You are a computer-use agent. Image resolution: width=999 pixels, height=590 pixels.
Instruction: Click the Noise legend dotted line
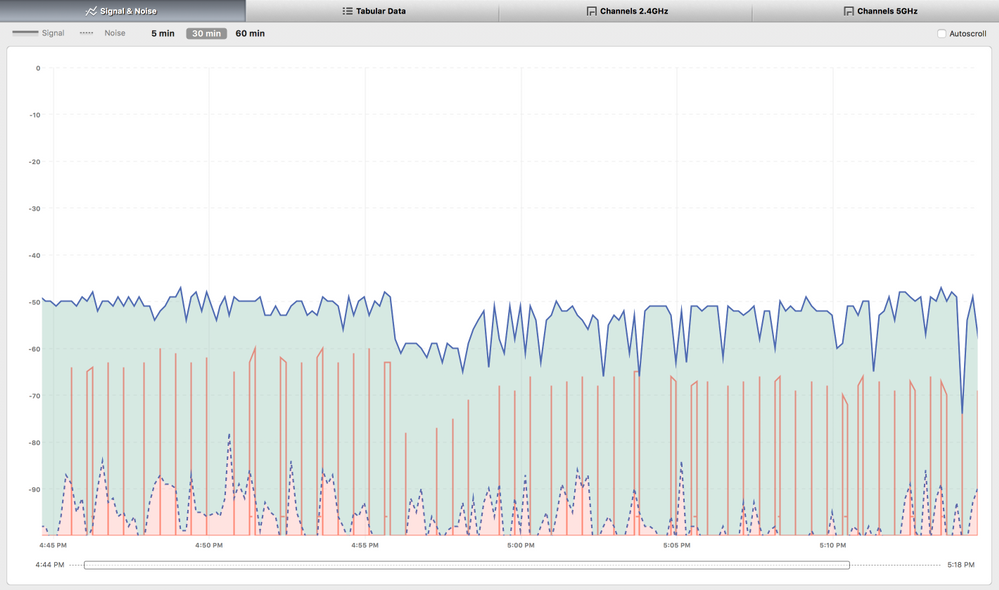coord(87,32)
